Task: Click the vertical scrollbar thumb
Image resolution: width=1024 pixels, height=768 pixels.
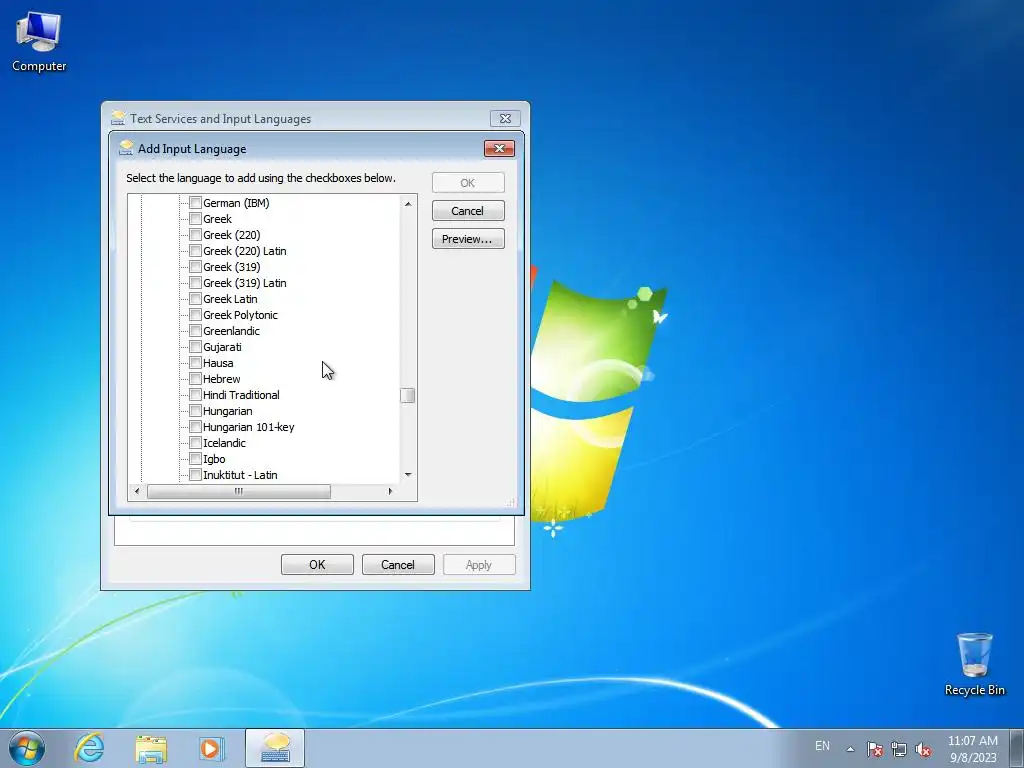Action: [x=408, y=395]
